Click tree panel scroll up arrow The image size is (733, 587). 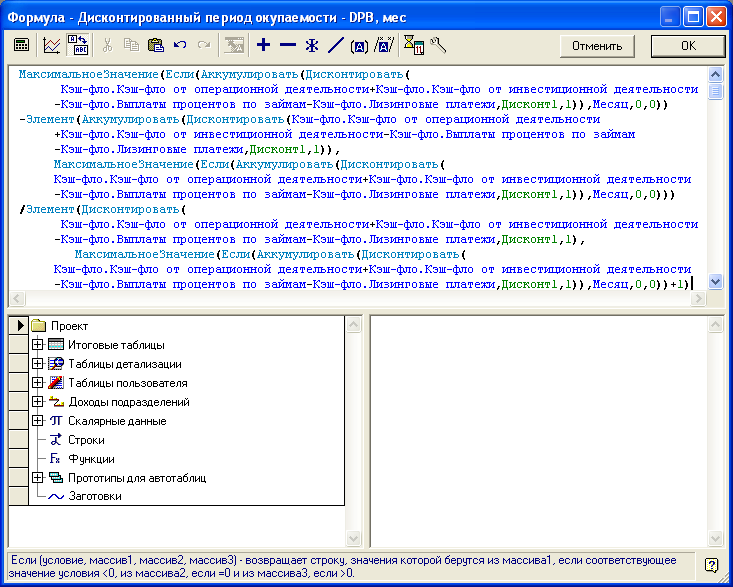coord(353,324)
